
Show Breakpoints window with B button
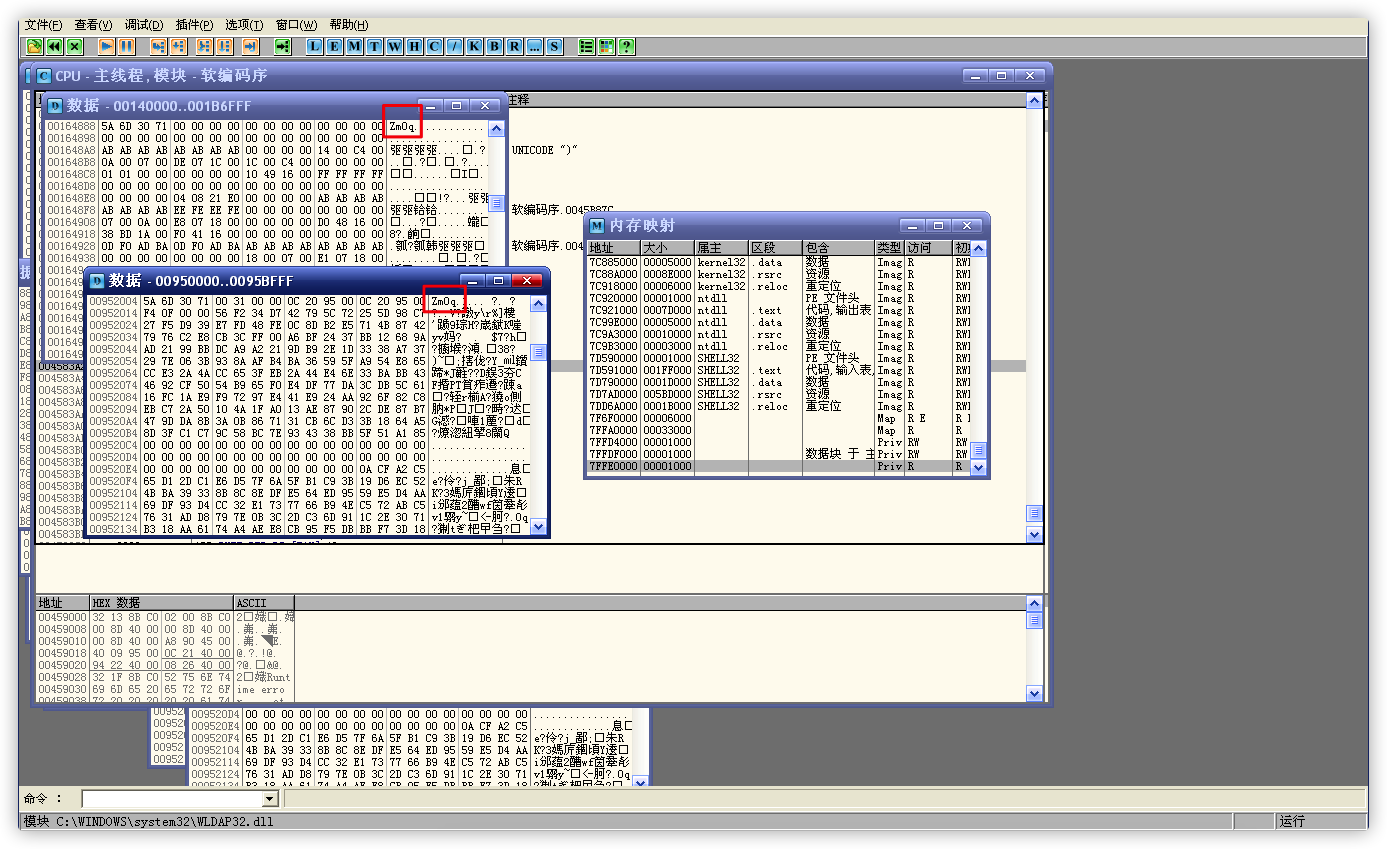495,46
